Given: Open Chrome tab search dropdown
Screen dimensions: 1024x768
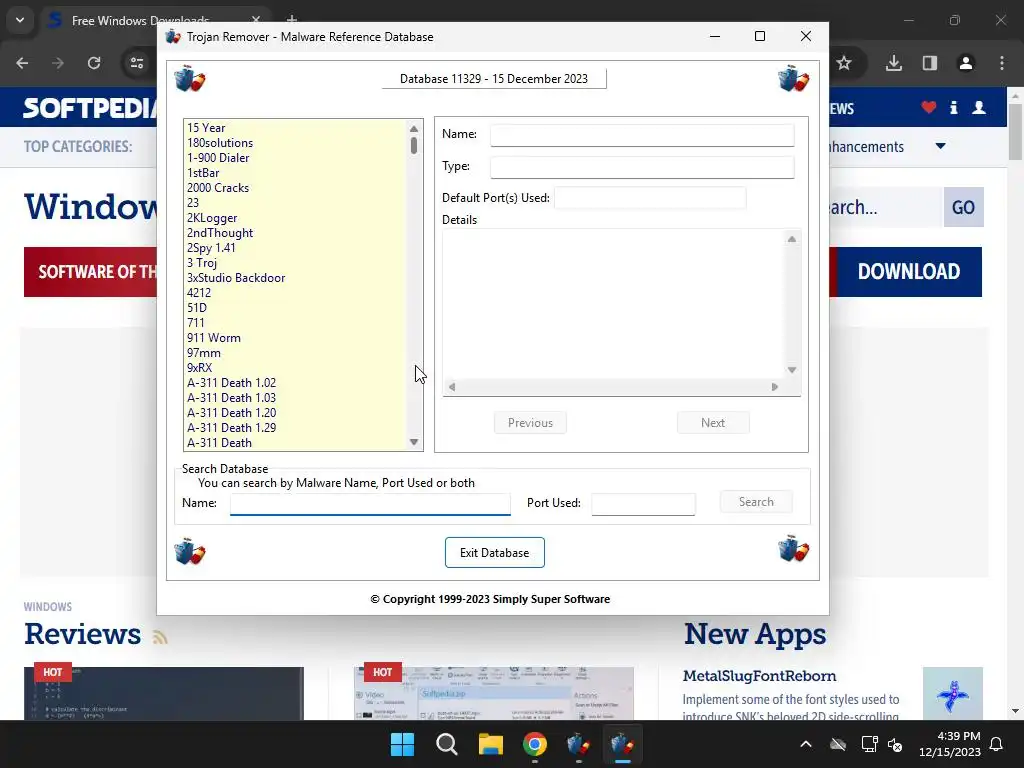Looking at the screenshot, I should coord(20,20).
